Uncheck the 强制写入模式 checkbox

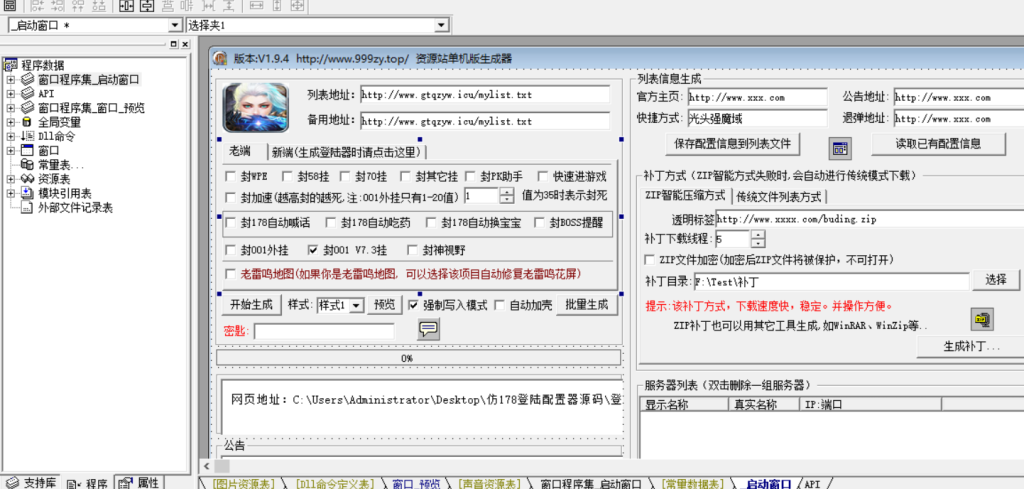(x=413, y=305)
